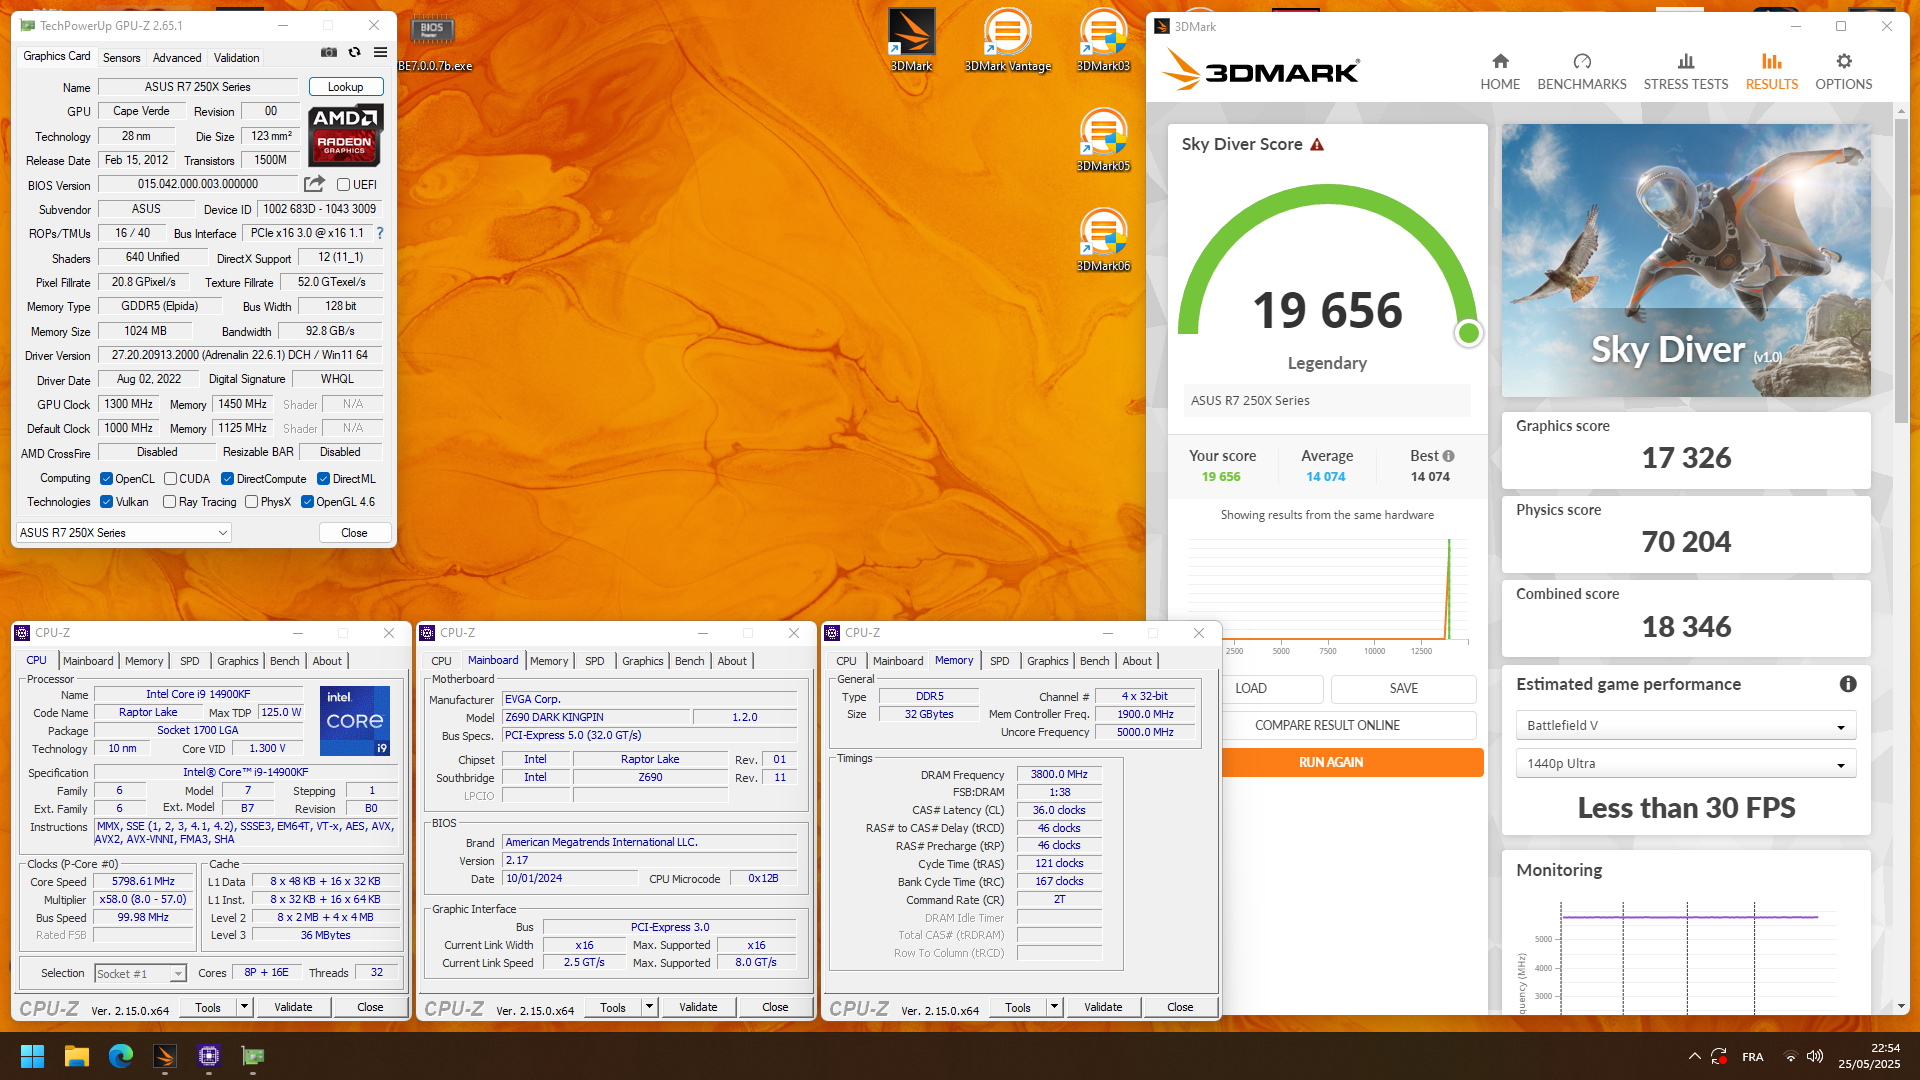This screenshot has height=1080, width=1920.
Task: Click the scrollbar down arrow in 3DMark
Action: (x=1901, y=1006)
